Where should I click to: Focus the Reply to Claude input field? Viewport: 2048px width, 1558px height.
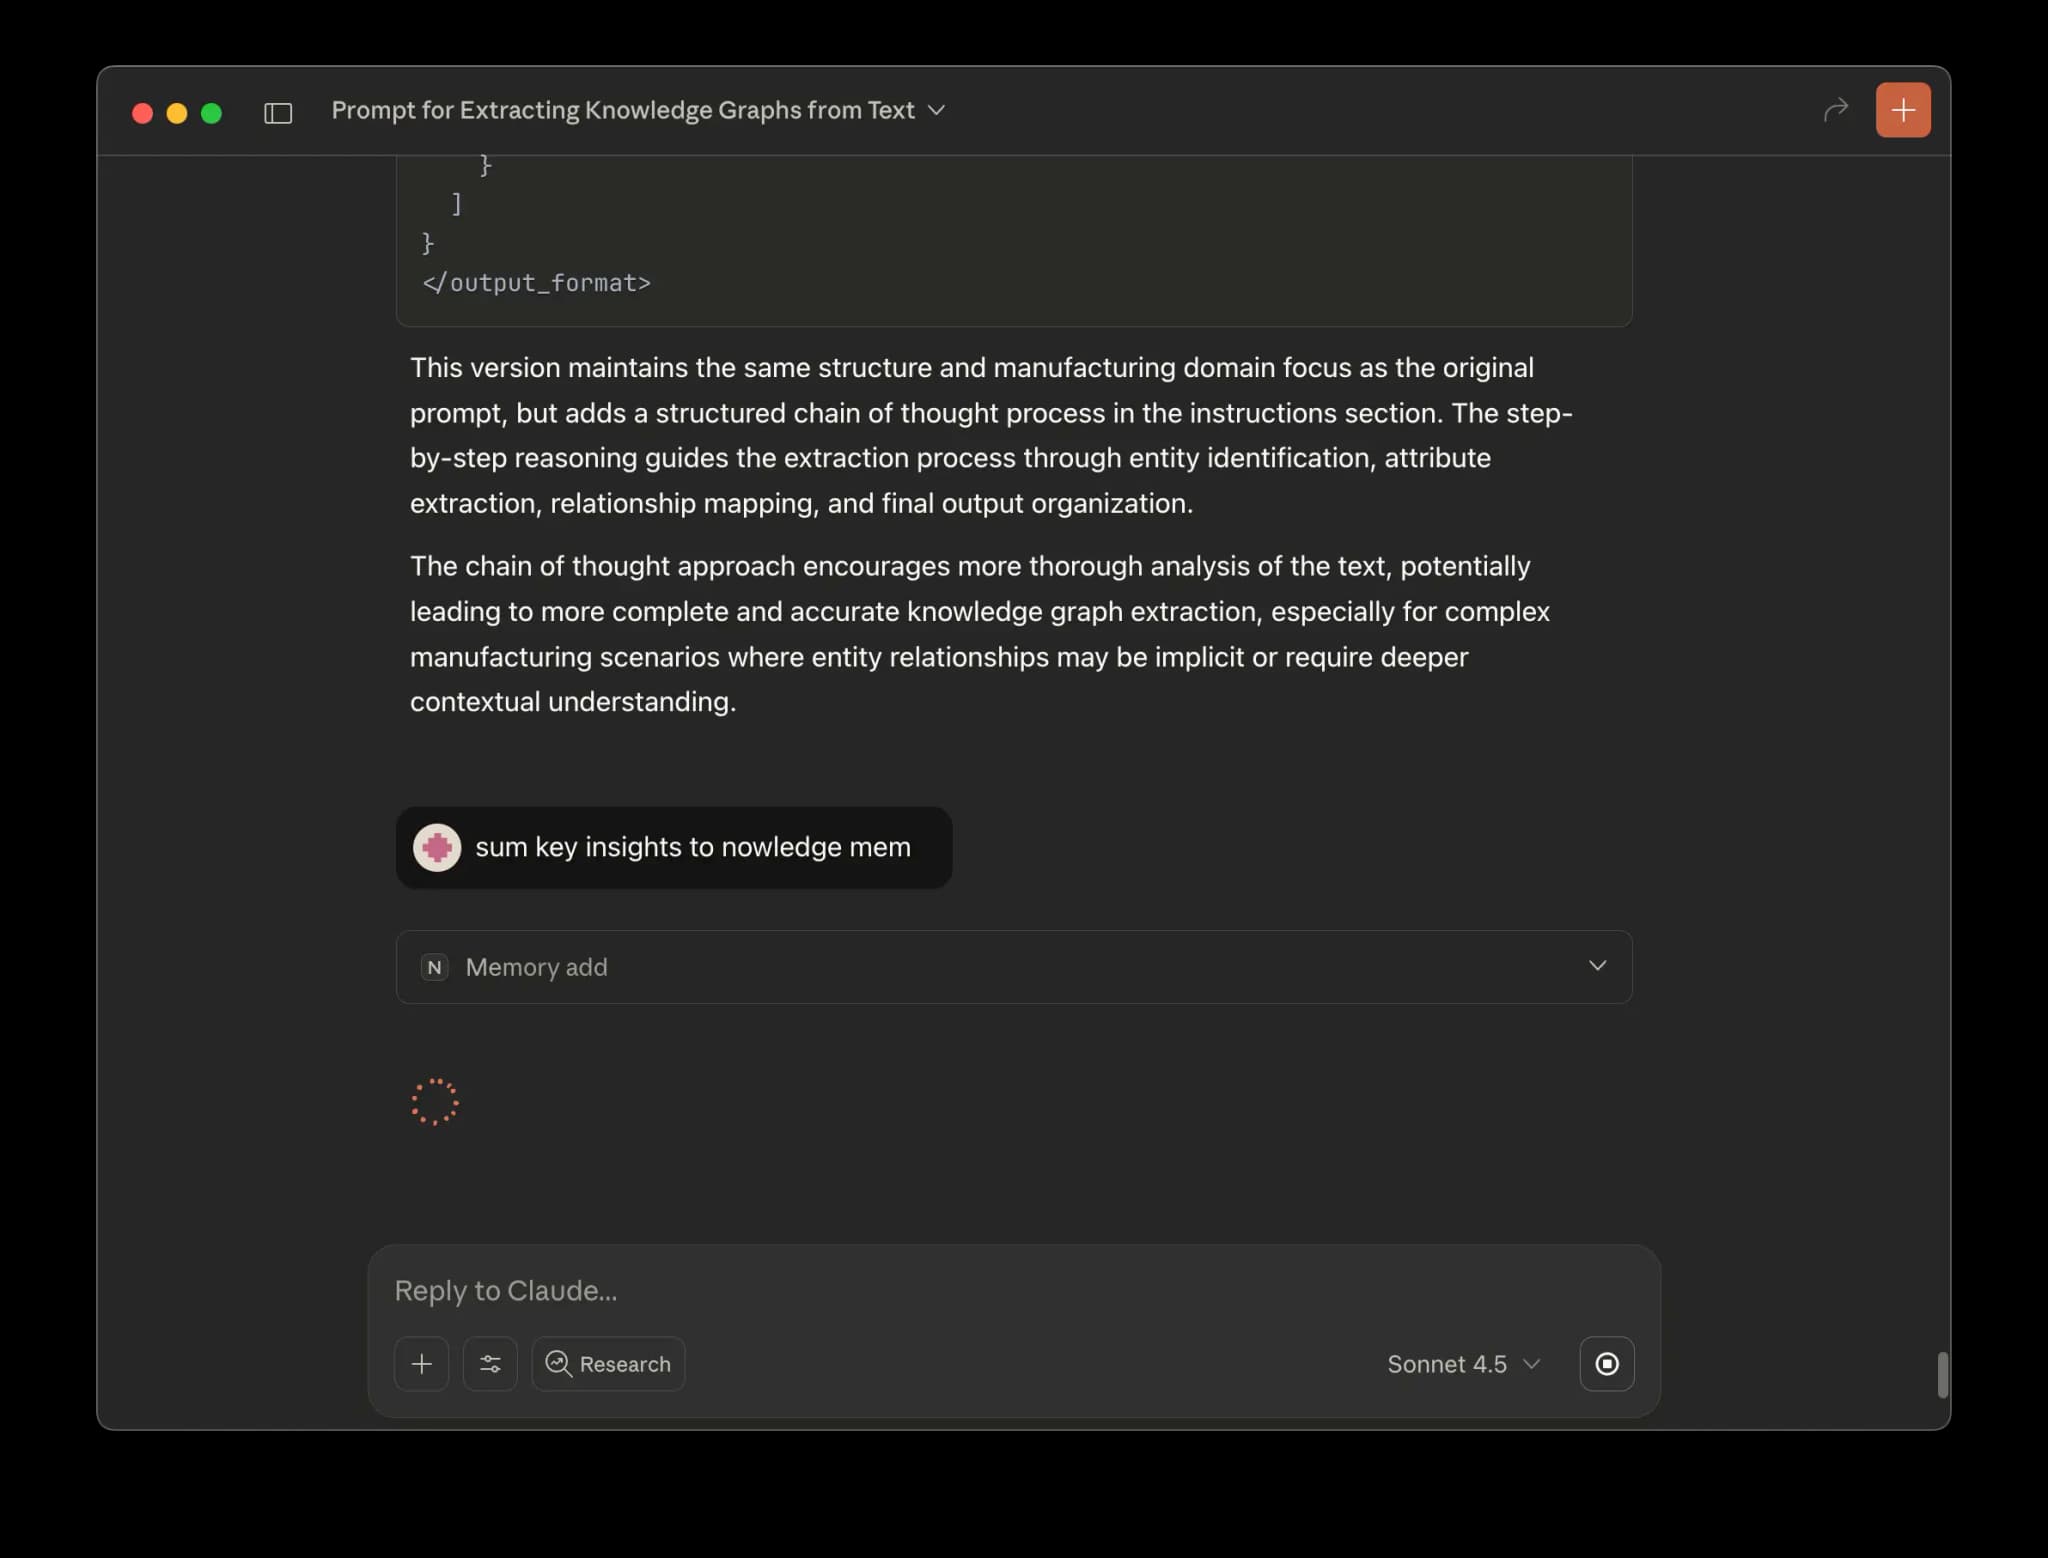(900, 1290)
